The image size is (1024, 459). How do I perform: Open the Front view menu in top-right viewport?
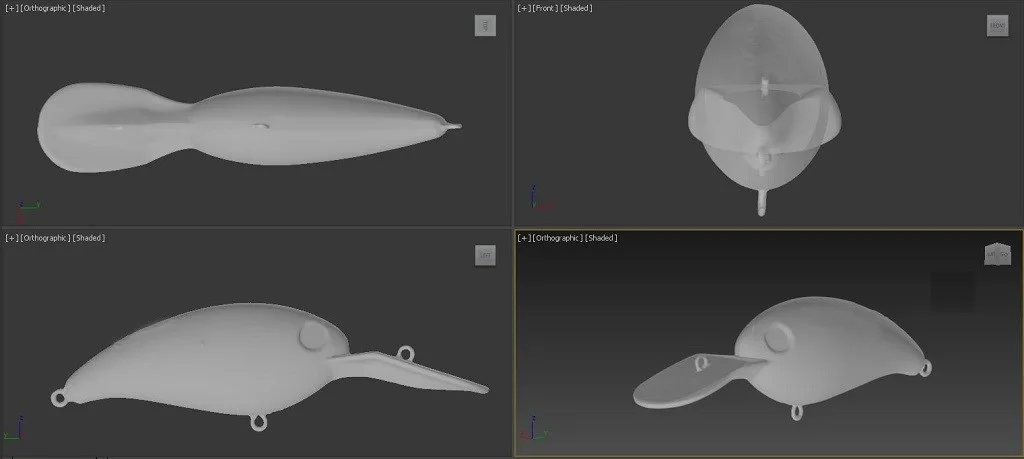pos(545,8)
